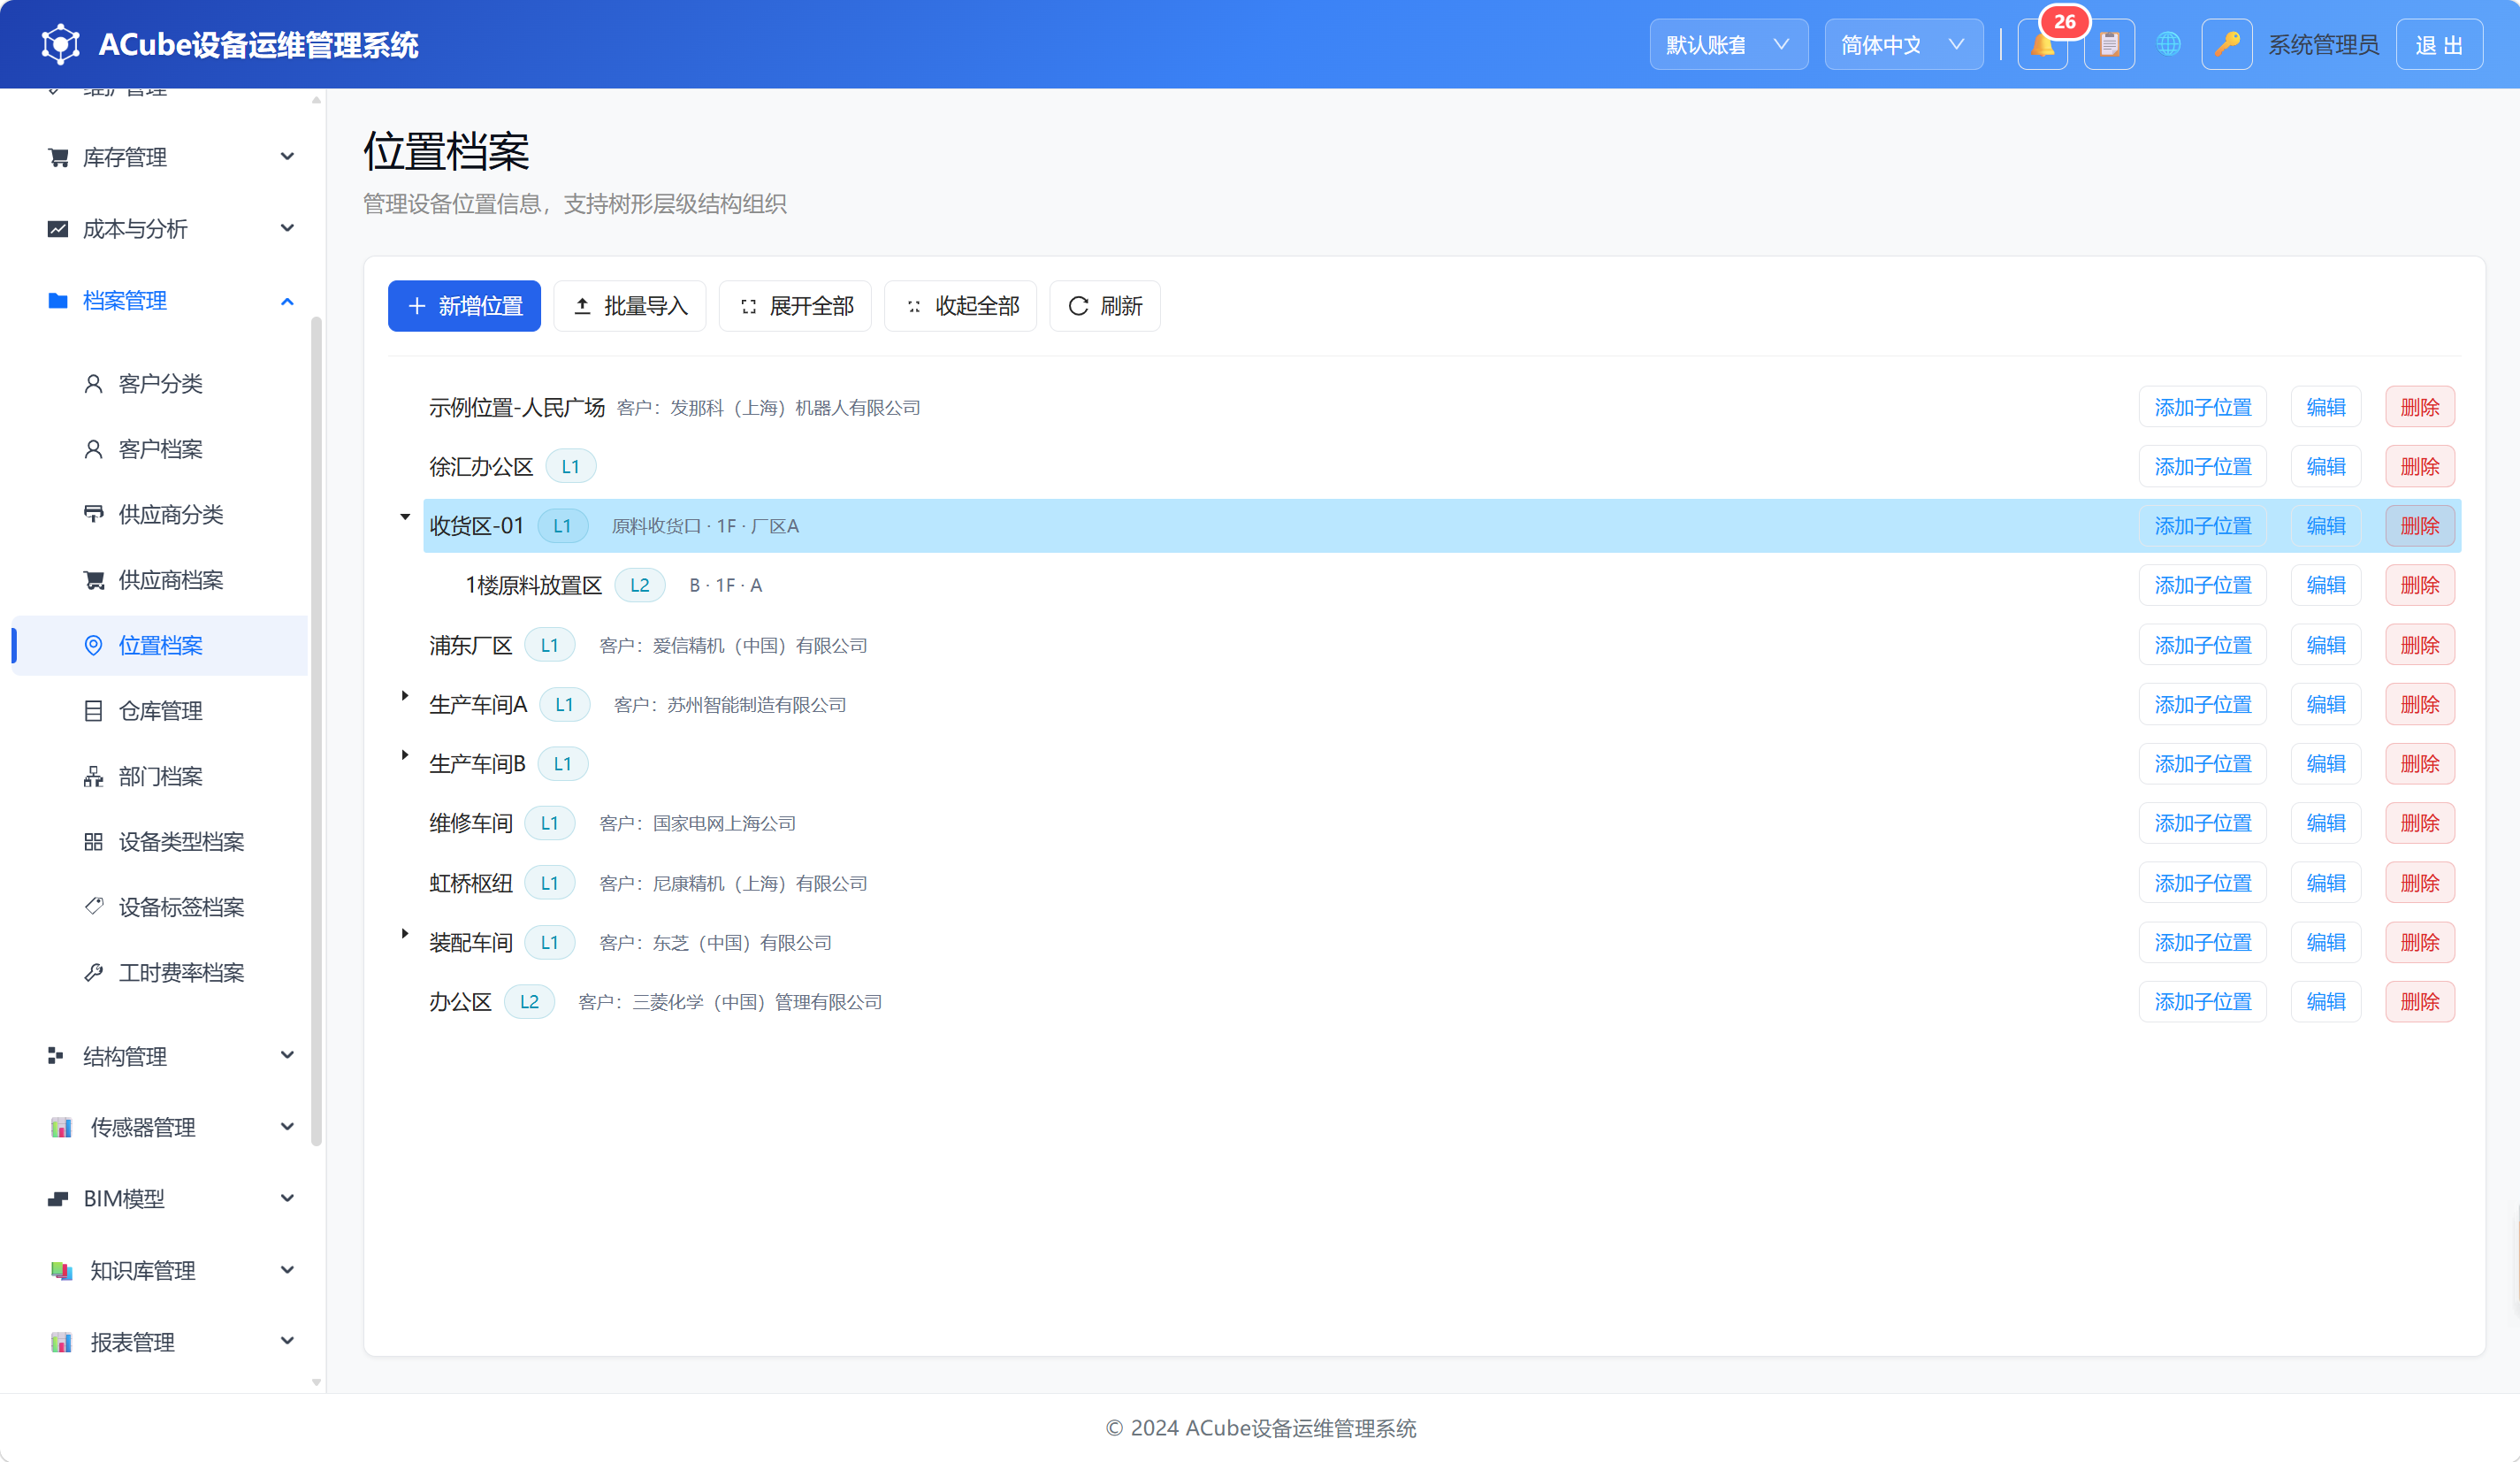The width and height of the screenshot is (2520, 1462).
Task: Click the 设备类型档案 grid icon
Action: coord(93,842)
